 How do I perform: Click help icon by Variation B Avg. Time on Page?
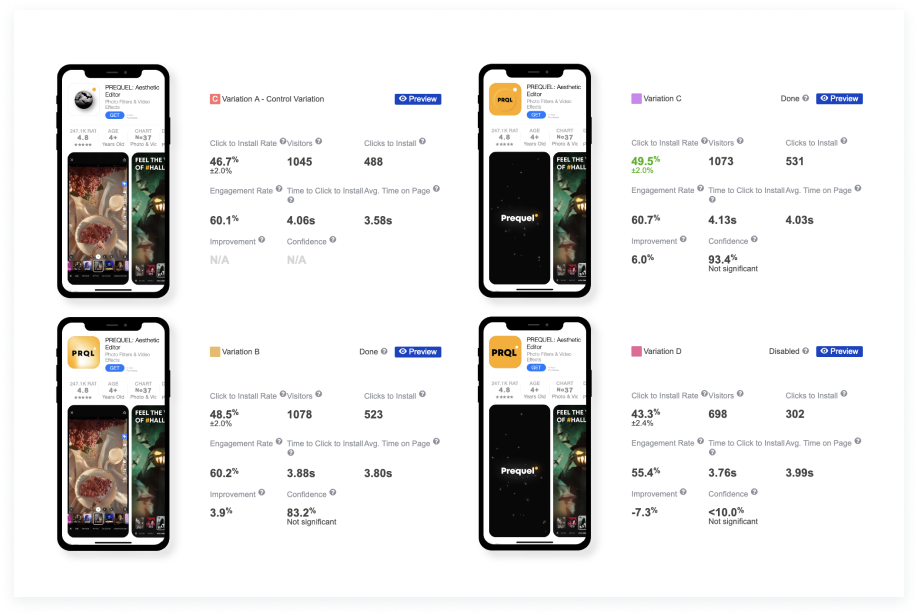[436, 442]
